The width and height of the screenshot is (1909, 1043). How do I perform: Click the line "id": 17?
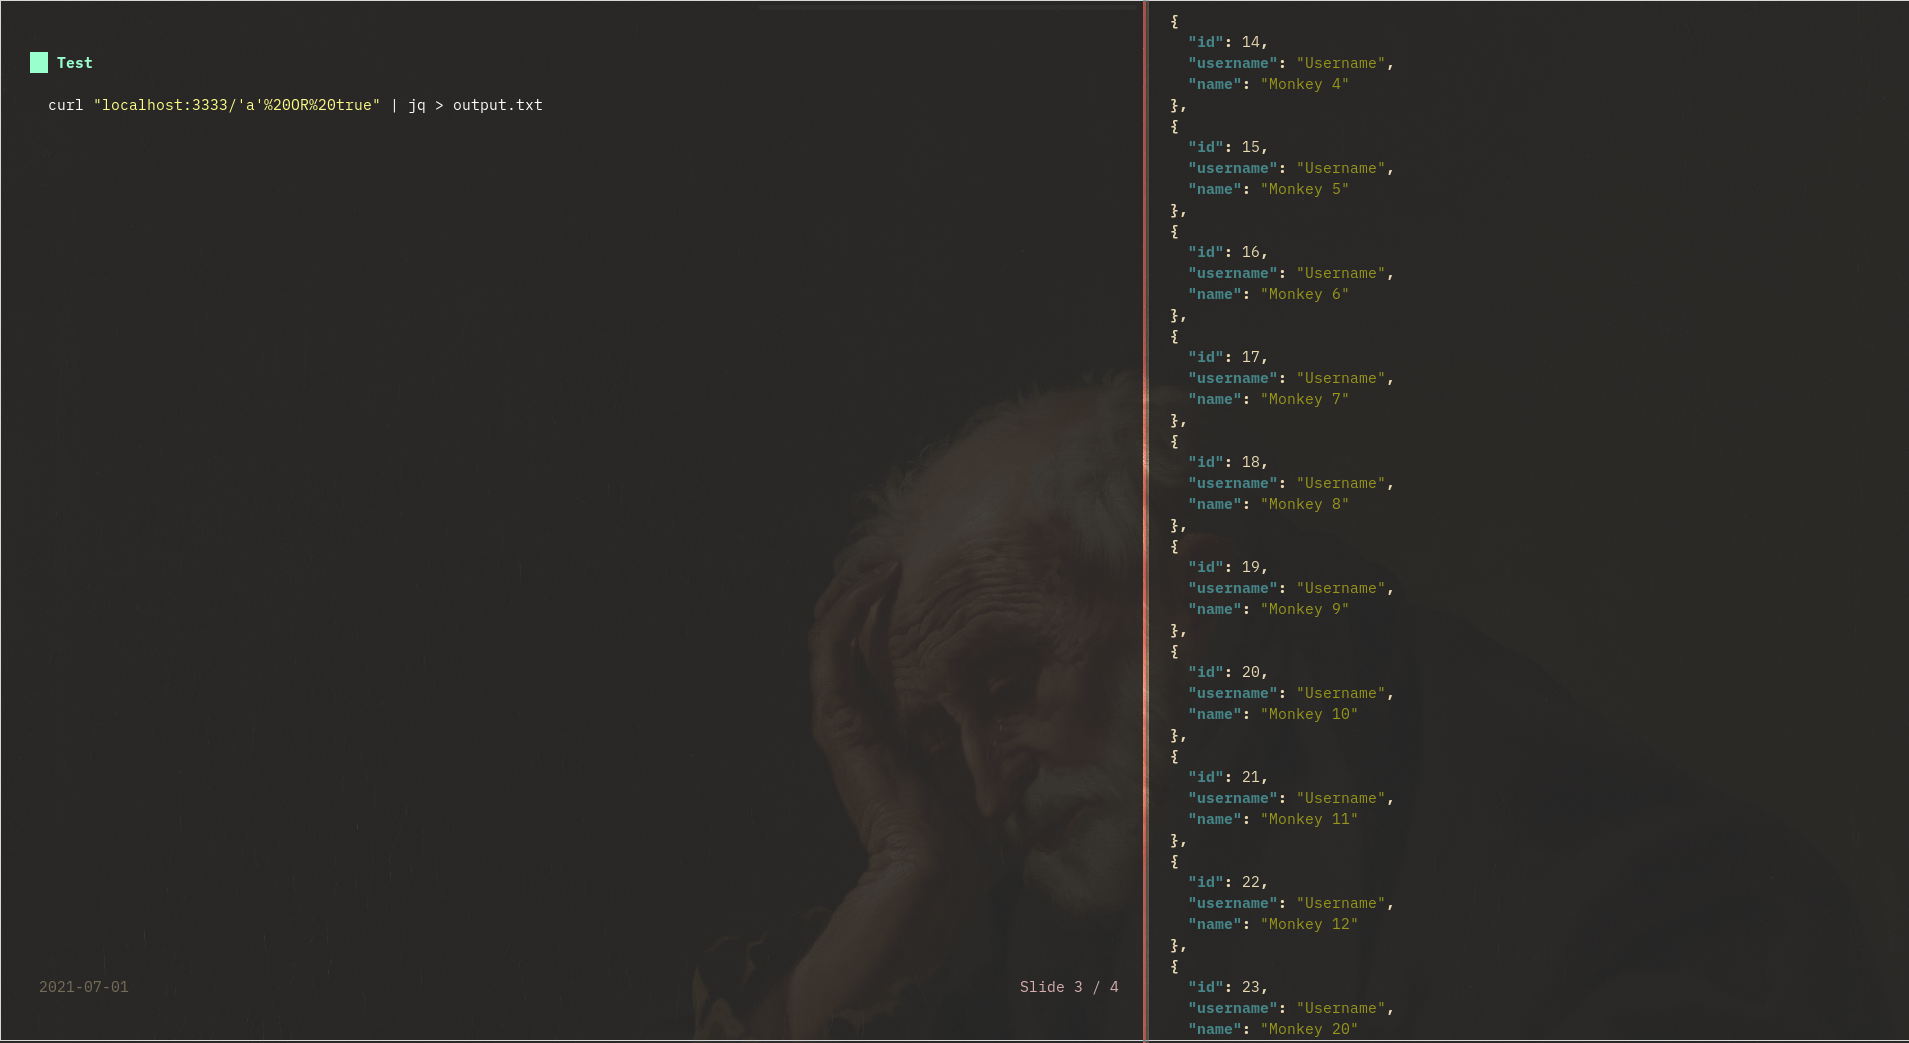pos(1228,357)
